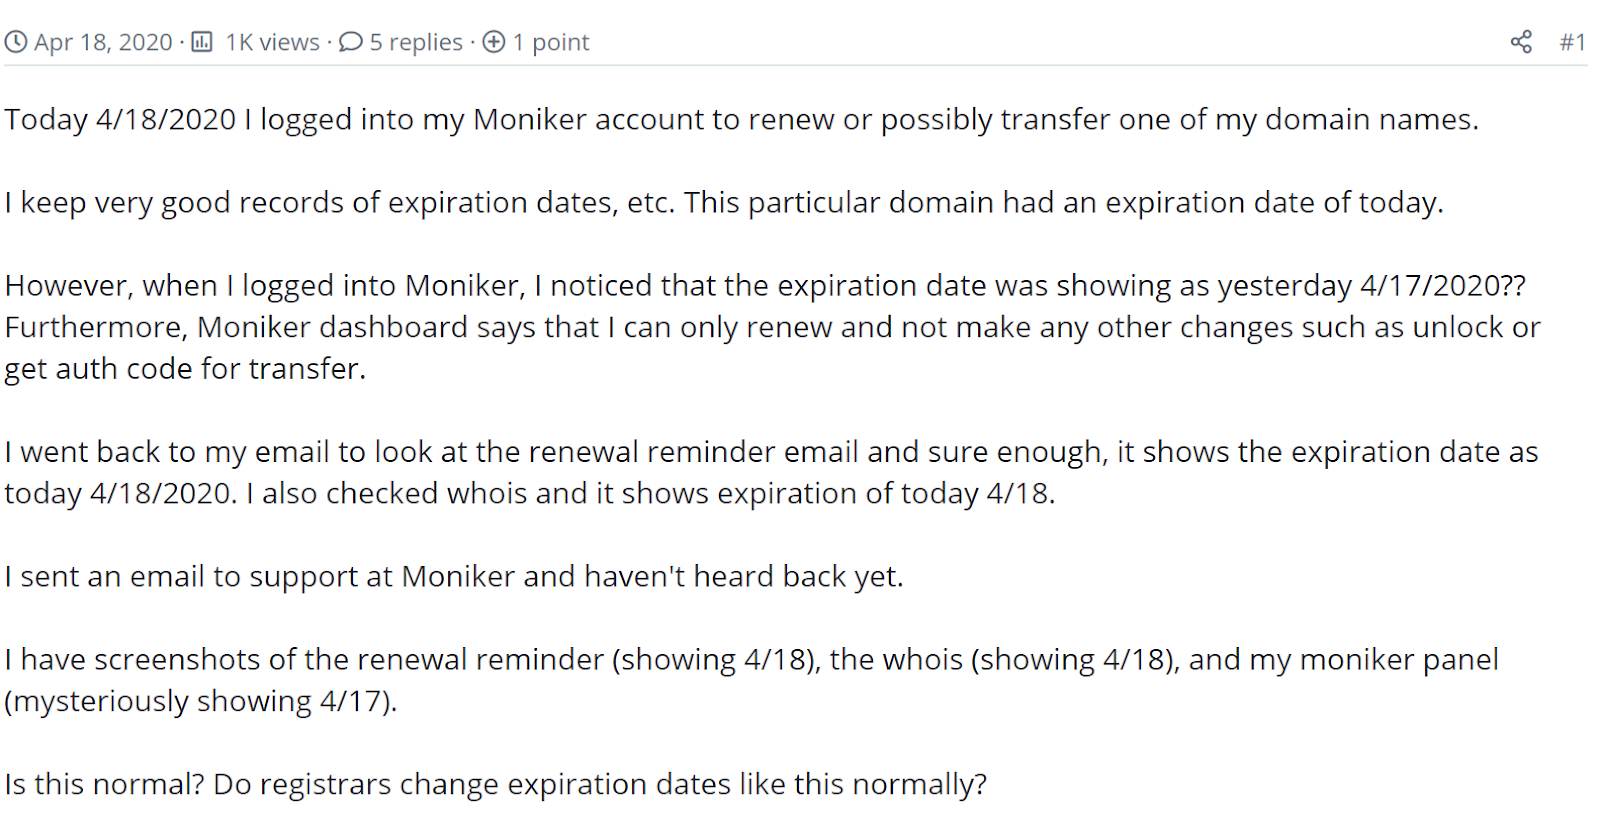Screen dimensions: 1600x831
Task: Open the #1 post permalink
Action: [1573, 42]
